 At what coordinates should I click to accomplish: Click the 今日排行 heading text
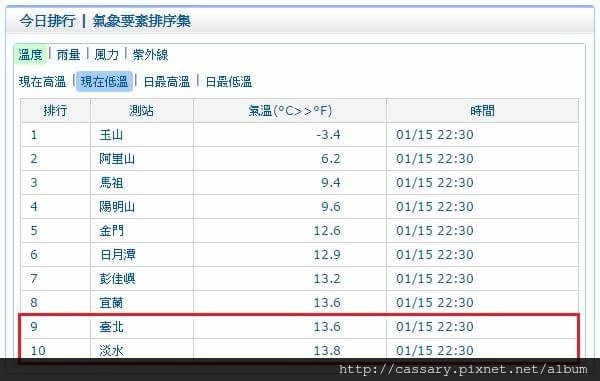[x=47, y=21]
